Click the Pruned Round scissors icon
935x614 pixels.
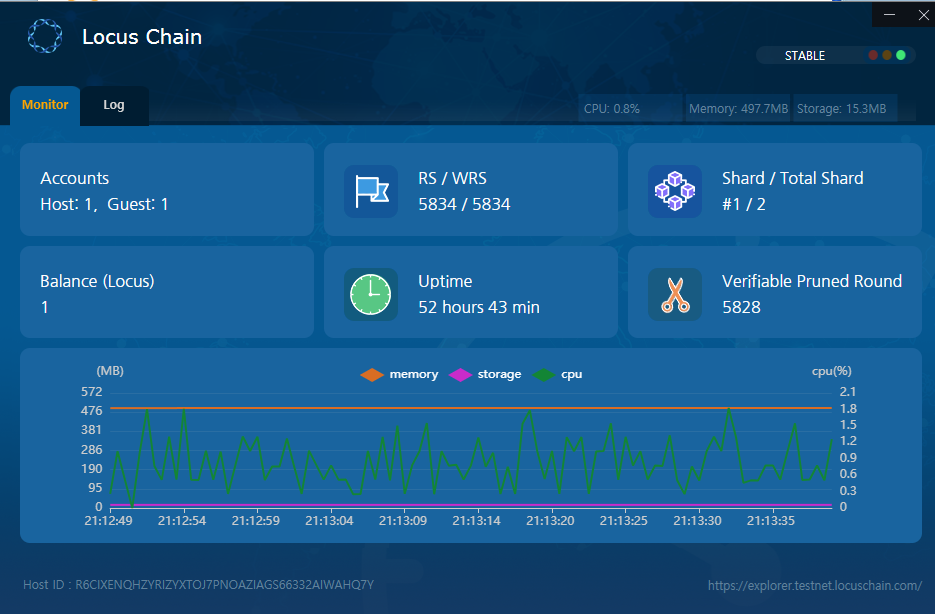[x=675, y=294]
